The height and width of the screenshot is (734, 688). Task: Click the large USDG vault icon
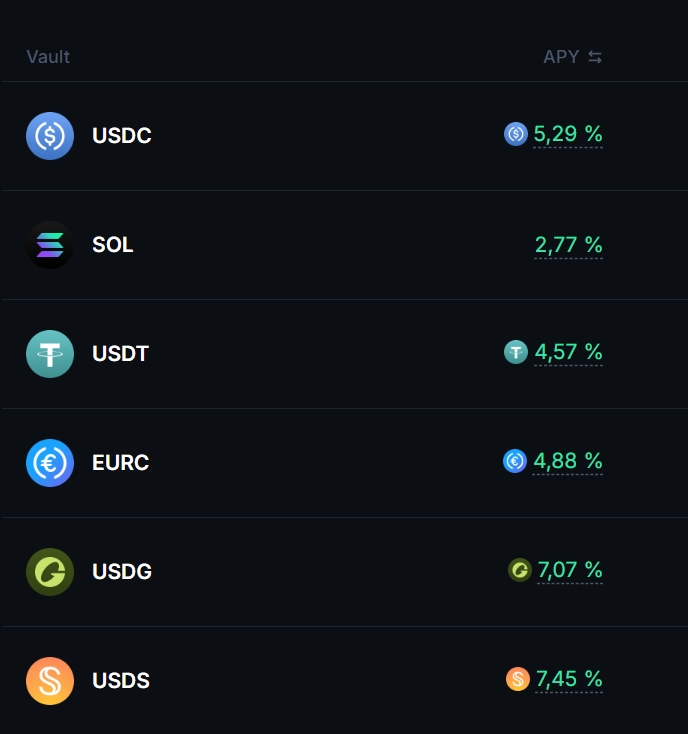pos(50,572)
